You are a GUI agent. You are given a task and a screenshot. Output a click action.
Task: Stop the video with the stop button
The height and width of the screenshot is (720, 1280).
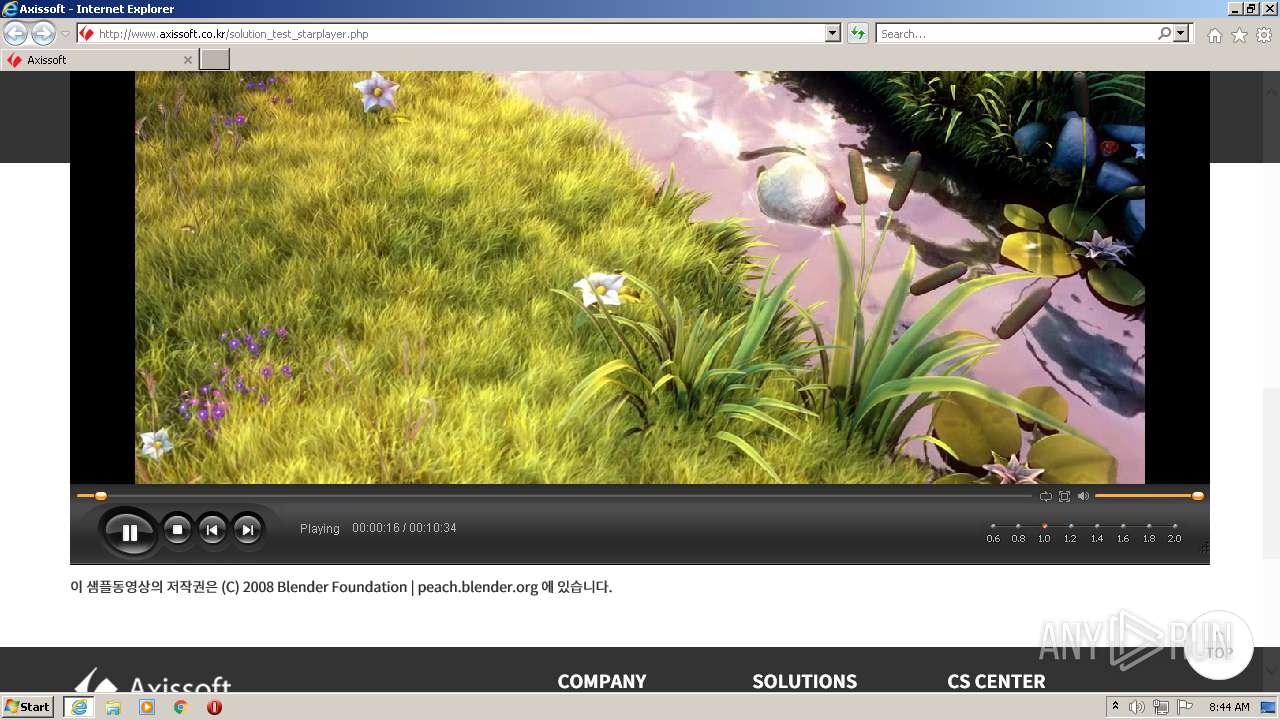coord(177,530)
